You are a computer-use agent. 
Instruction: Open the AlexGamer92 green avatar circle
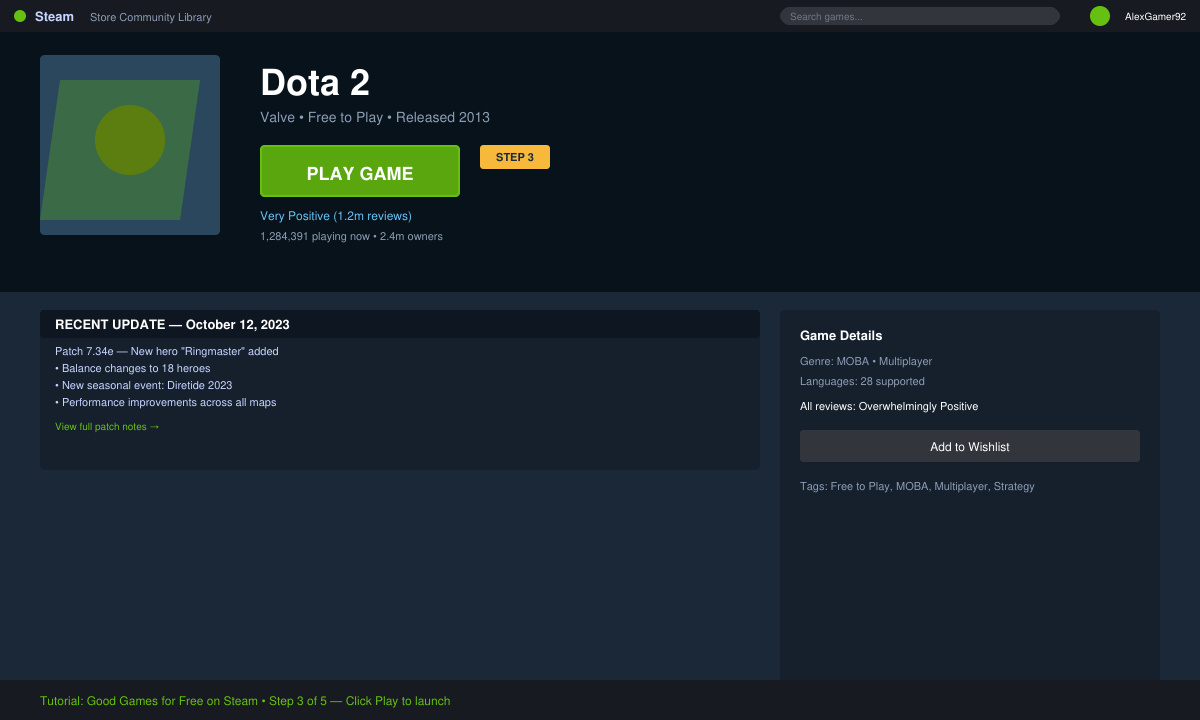(x=1100, y=16)
